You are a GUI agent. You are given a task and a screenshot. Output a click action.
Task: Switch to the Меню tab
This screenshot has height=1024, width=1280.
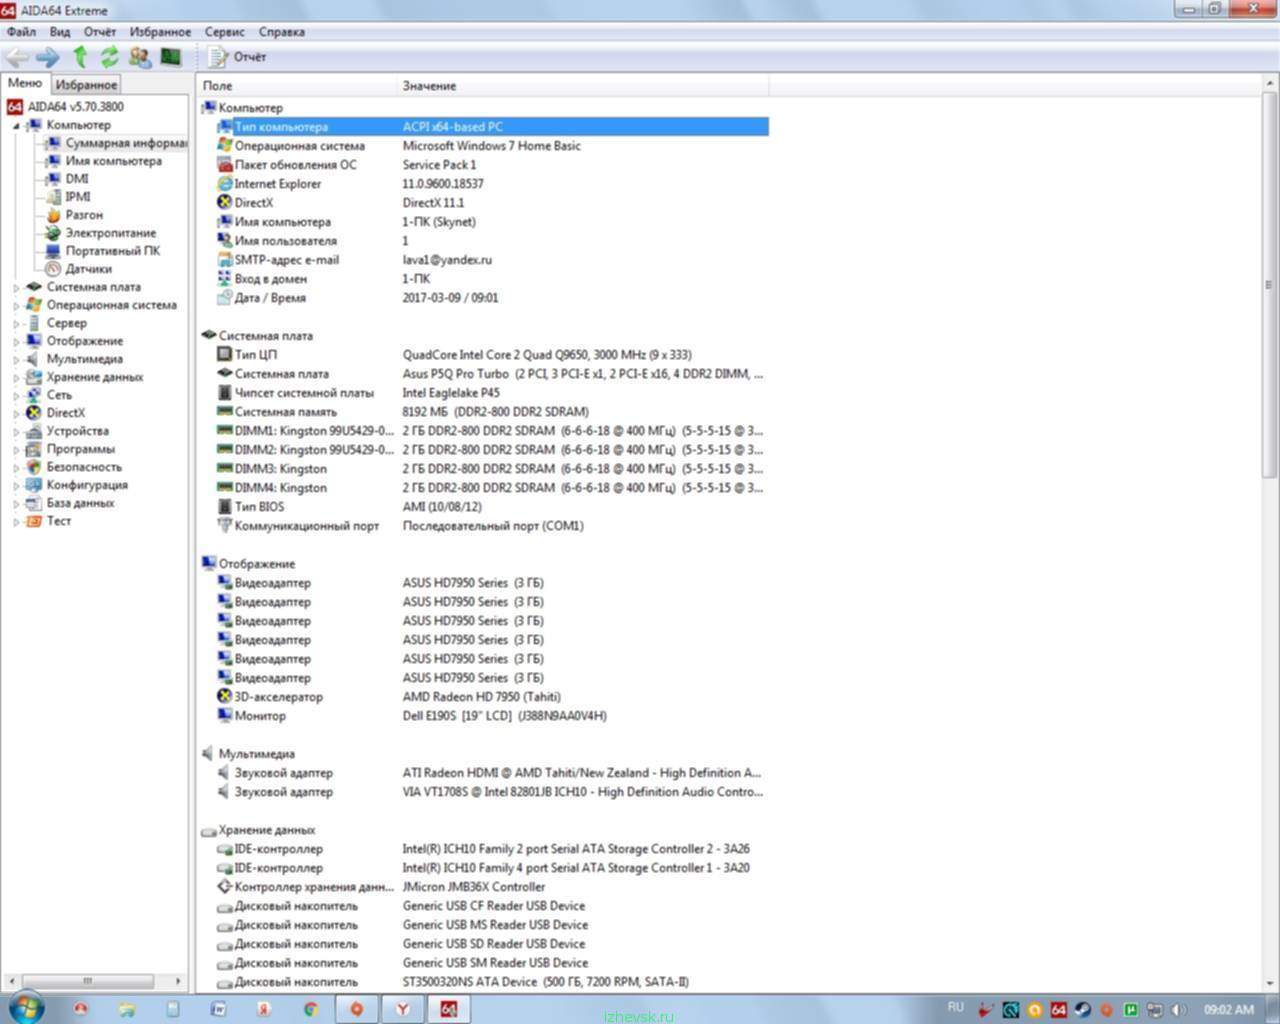[x=25, y=83]
